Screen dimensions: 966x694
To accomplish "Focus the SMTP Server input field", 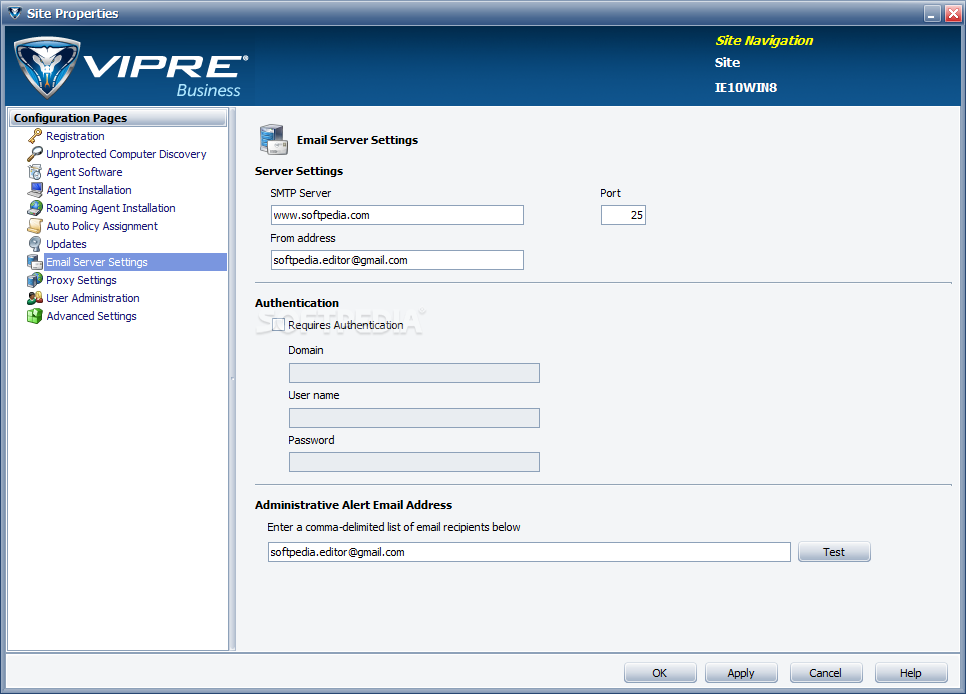I will (397, 215).
